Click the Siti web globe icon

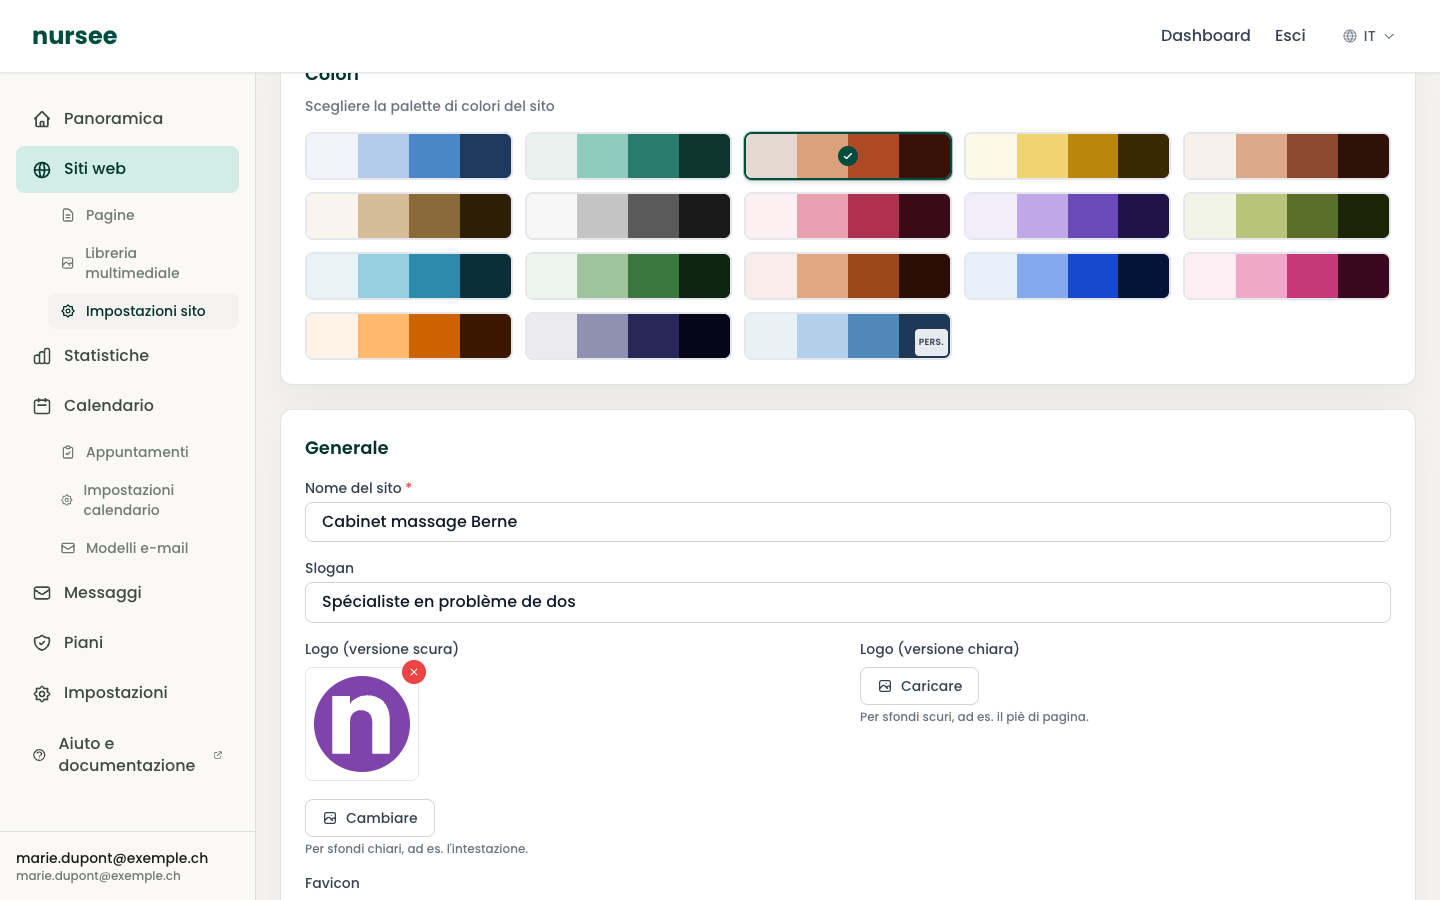42,169
